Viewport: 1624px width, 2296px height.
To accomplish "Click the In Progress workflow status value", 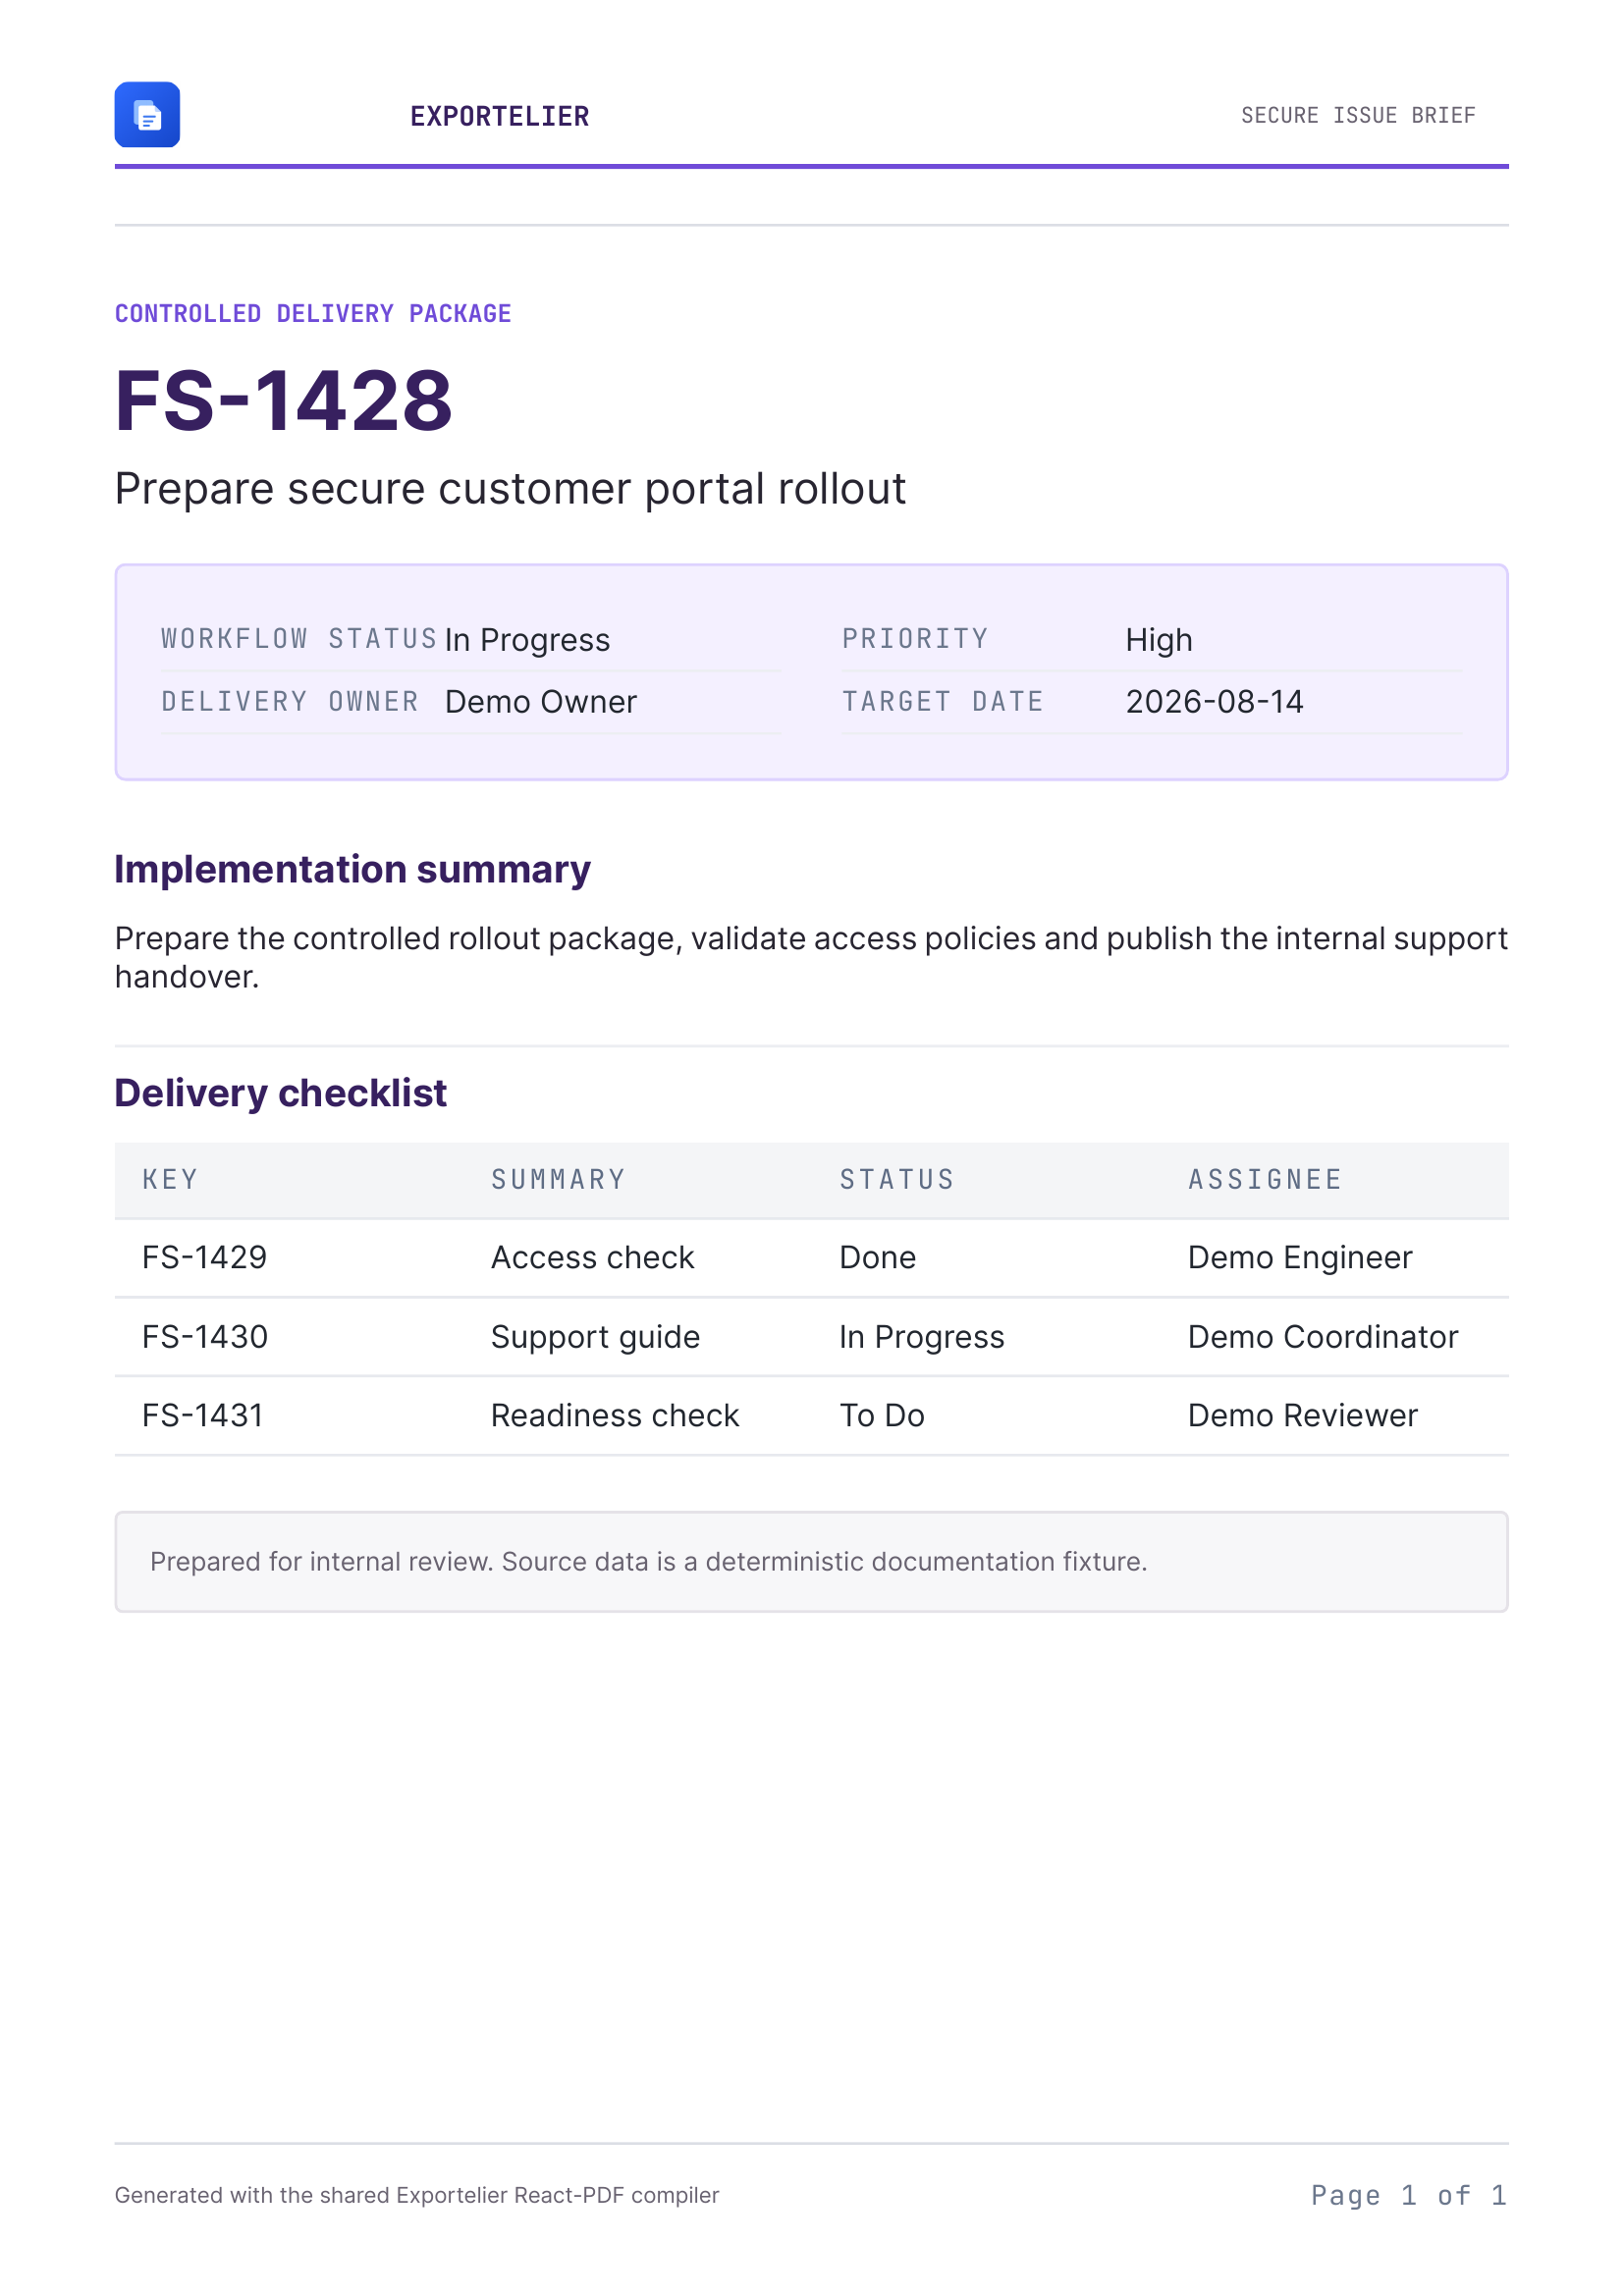I will 527,640.
